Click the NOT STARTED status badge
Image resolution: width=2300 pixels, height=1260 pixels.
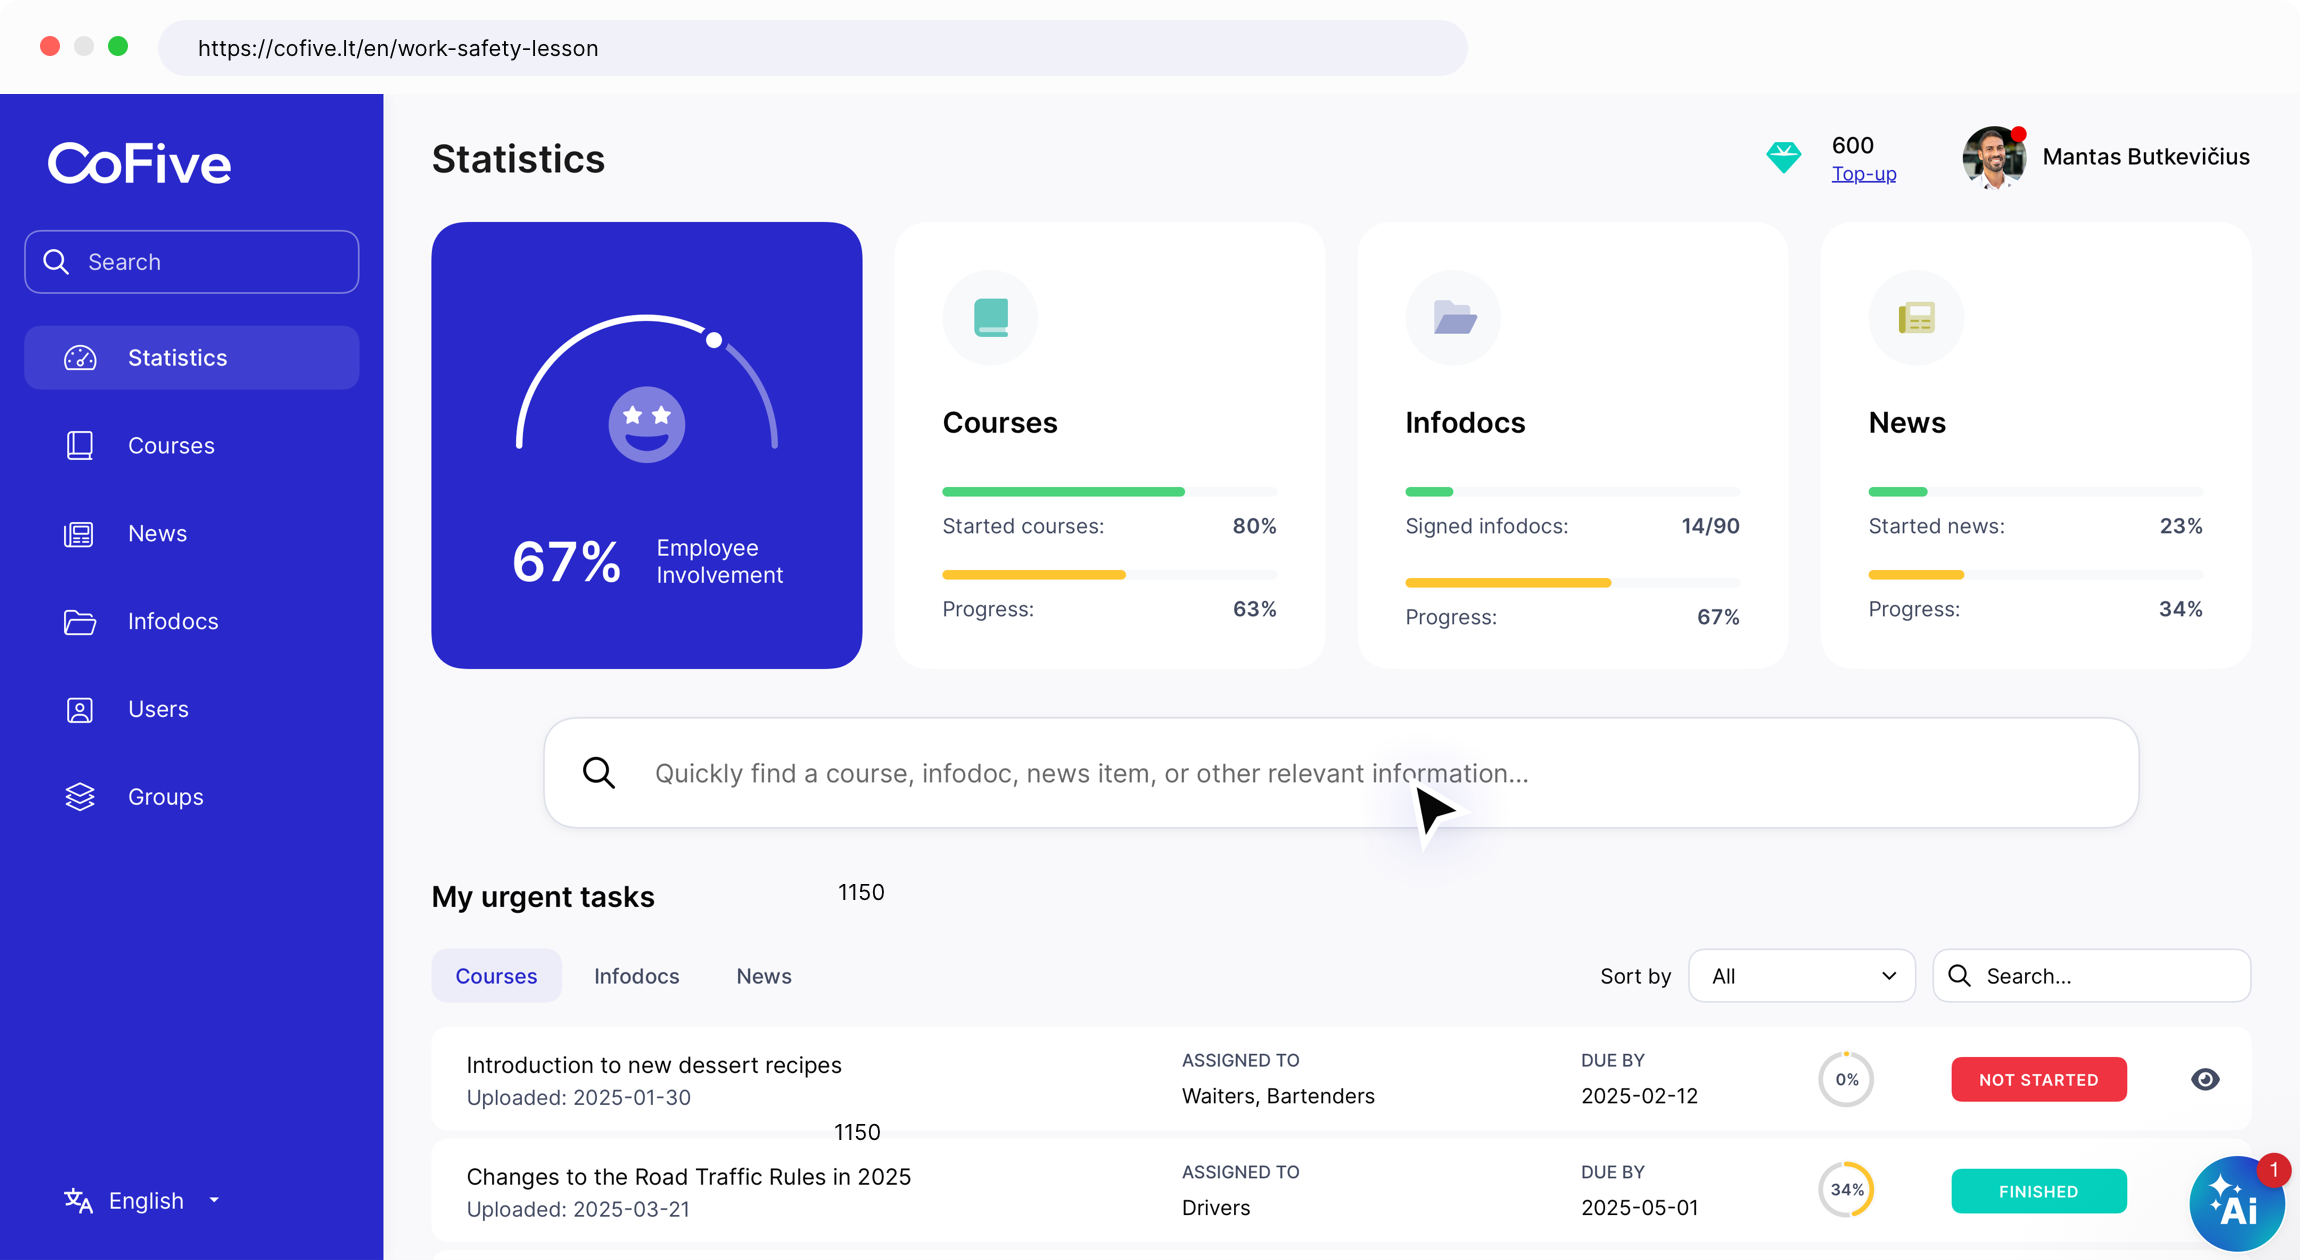[x=2038, y=1079]
